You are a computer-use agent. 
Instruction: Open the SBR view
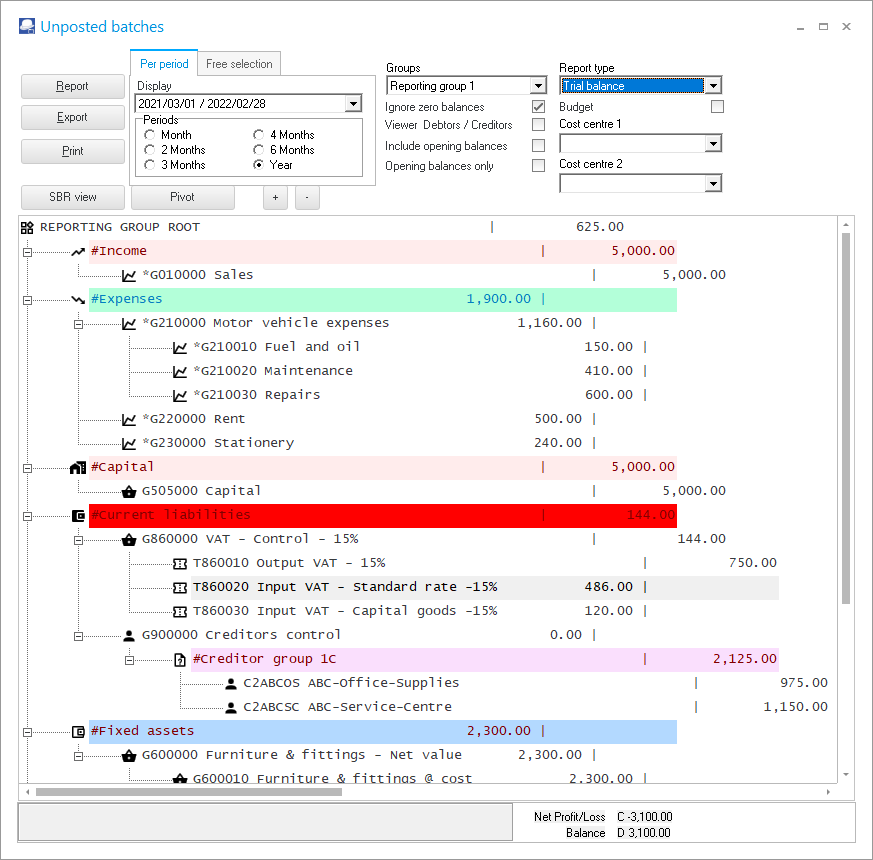[72, 197]
